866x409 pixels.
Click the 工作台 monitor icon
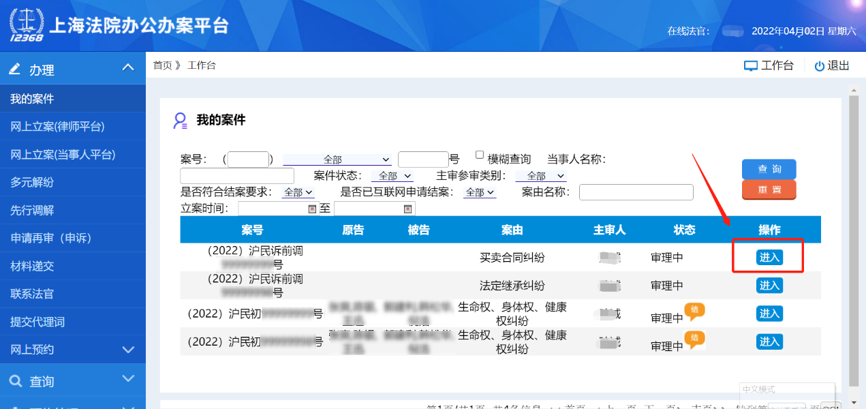[751, 66]
